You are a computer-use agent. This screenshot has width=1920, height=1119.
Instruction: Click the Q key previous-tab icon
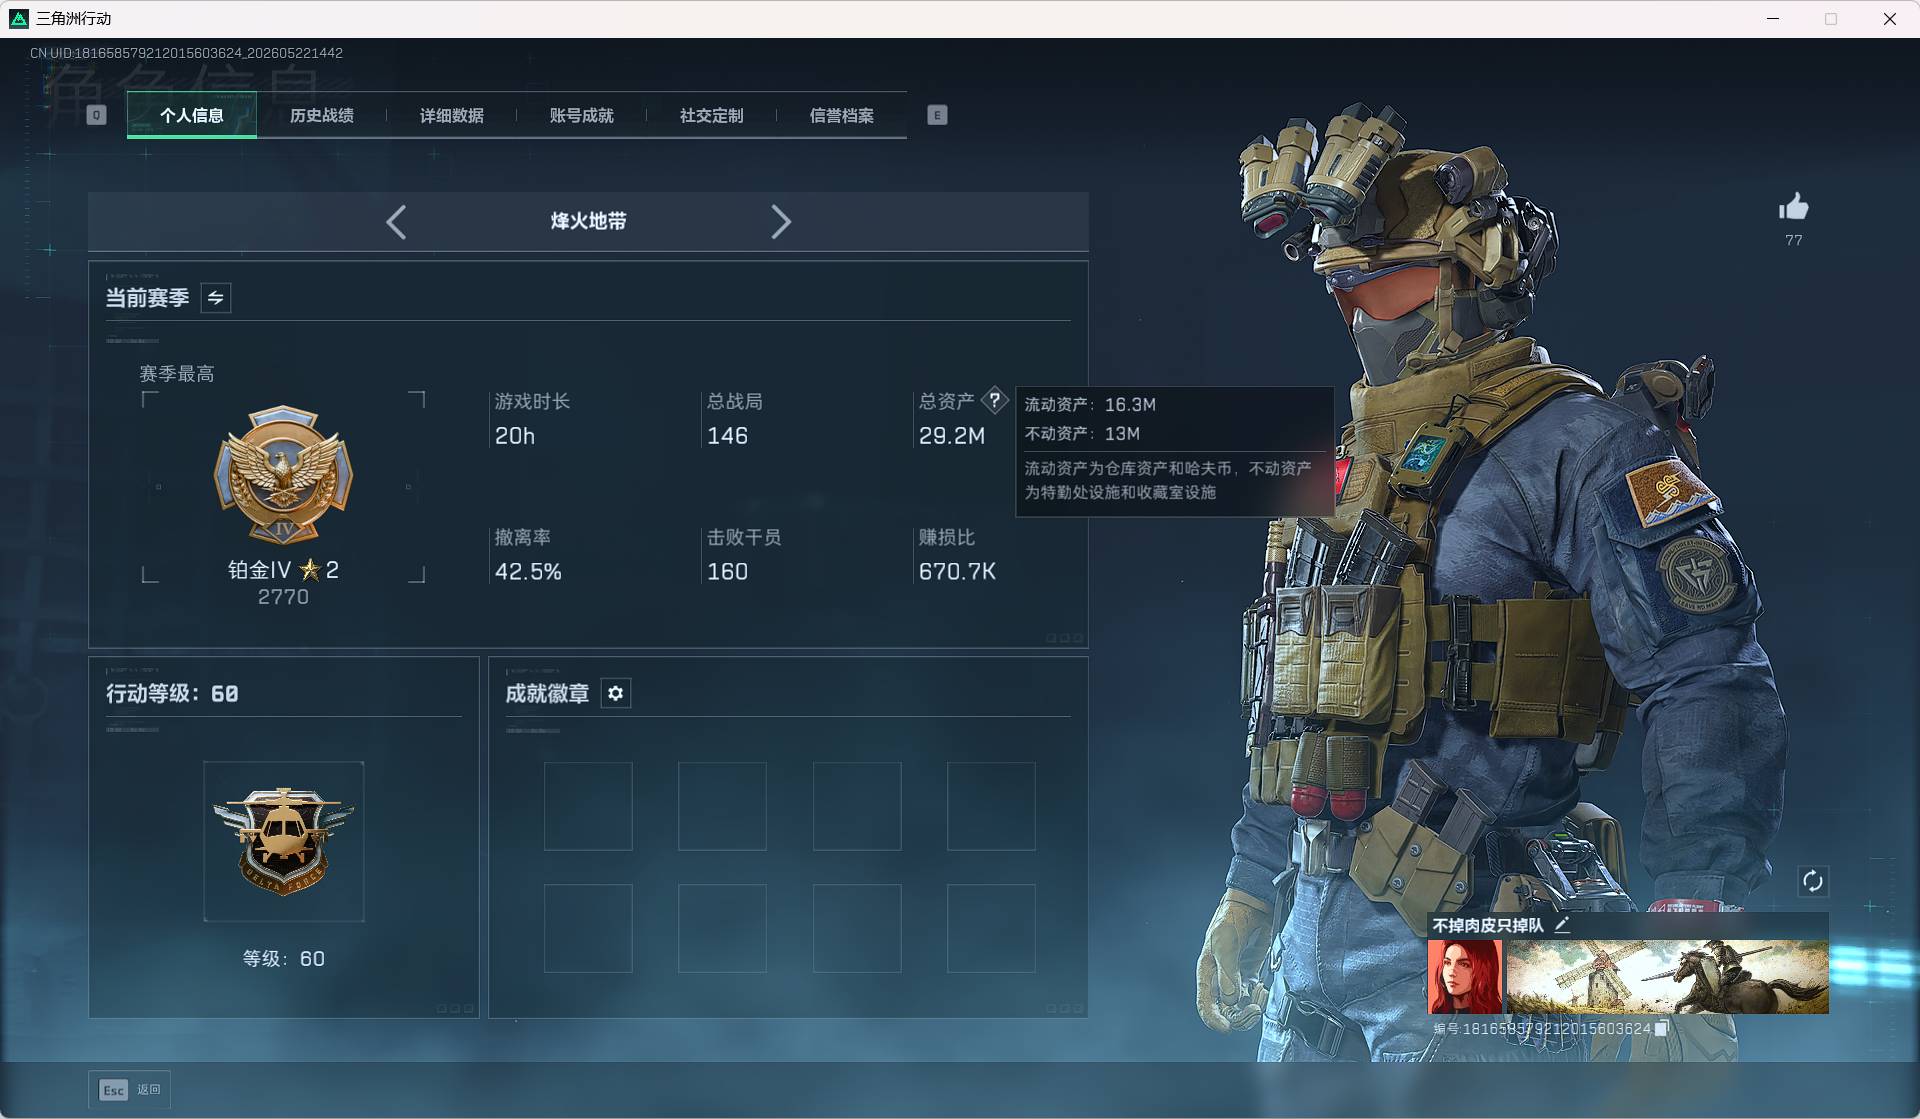coord(96,115)
